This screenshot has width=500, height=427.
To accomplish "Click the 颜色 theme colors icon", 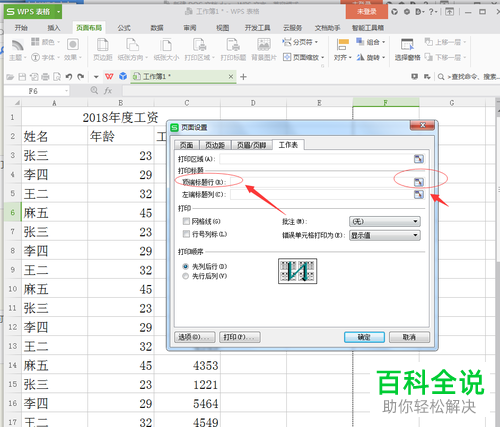I will coord(35,42).
